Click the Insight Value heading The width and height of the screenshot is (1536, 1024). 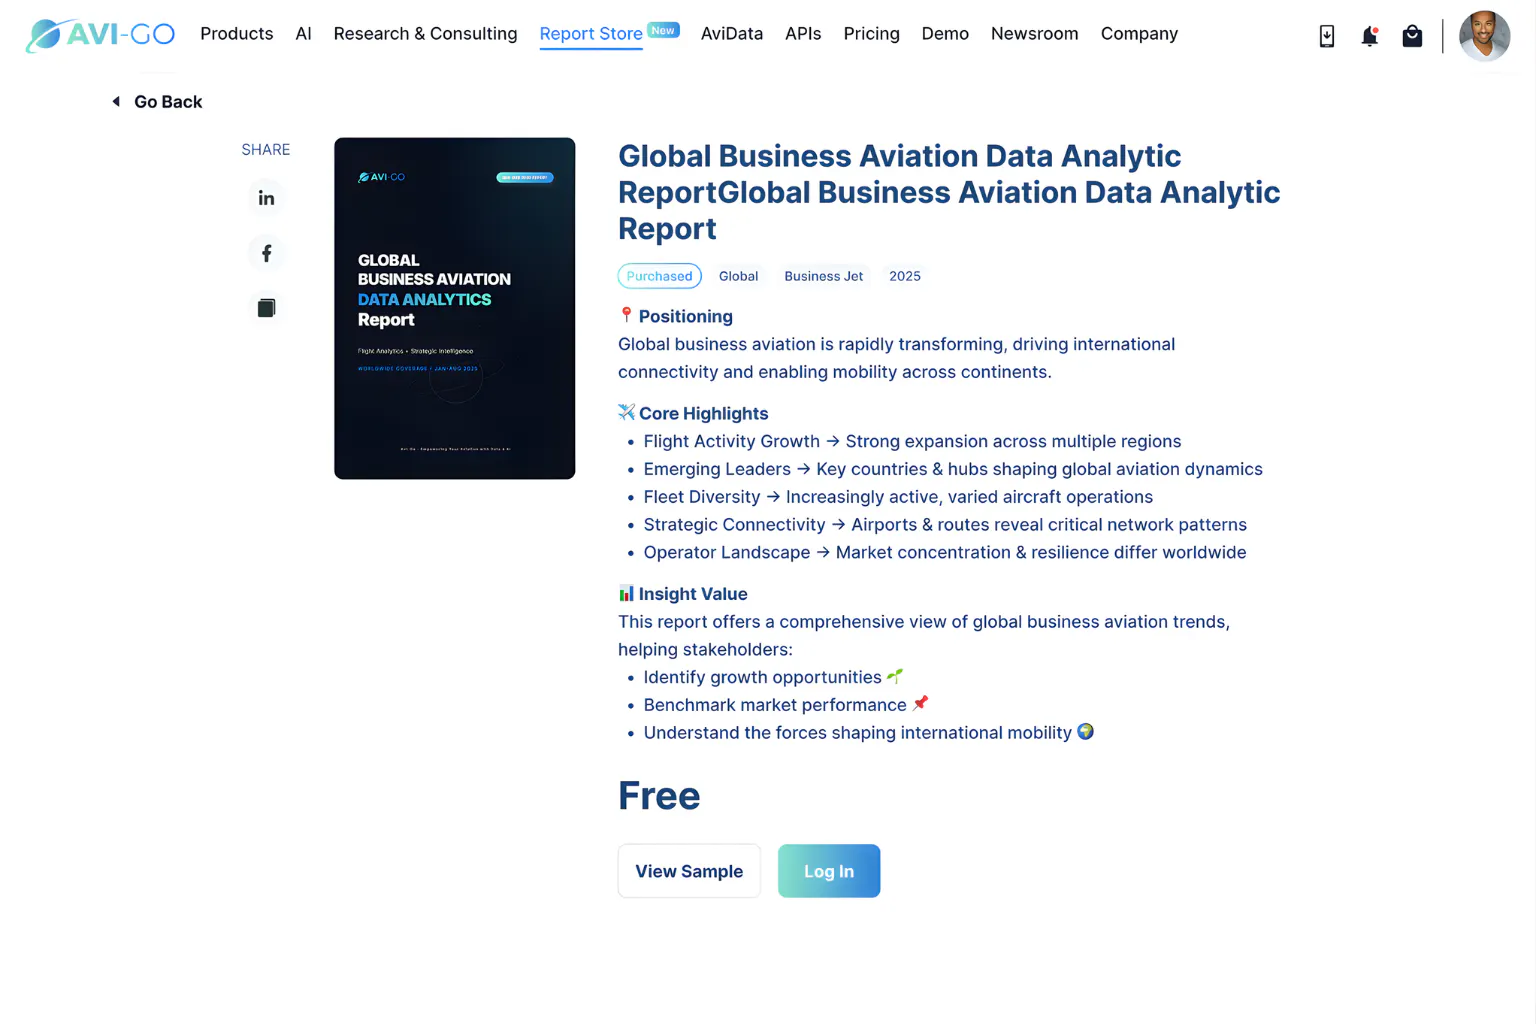692,594
